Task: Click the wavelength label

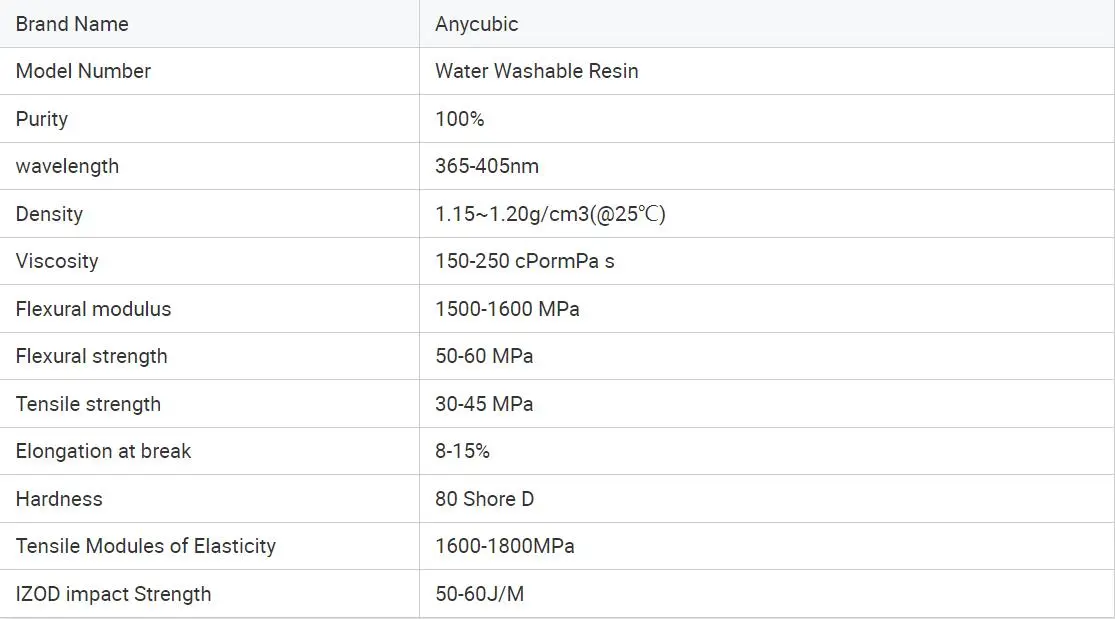Action: point(67,166)
